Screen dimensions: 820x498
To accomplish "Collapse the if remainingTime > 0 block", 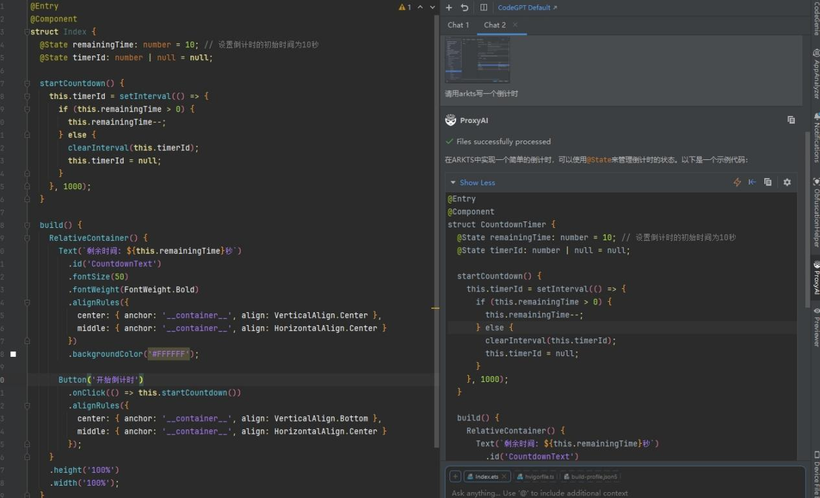I will (26, 109).
